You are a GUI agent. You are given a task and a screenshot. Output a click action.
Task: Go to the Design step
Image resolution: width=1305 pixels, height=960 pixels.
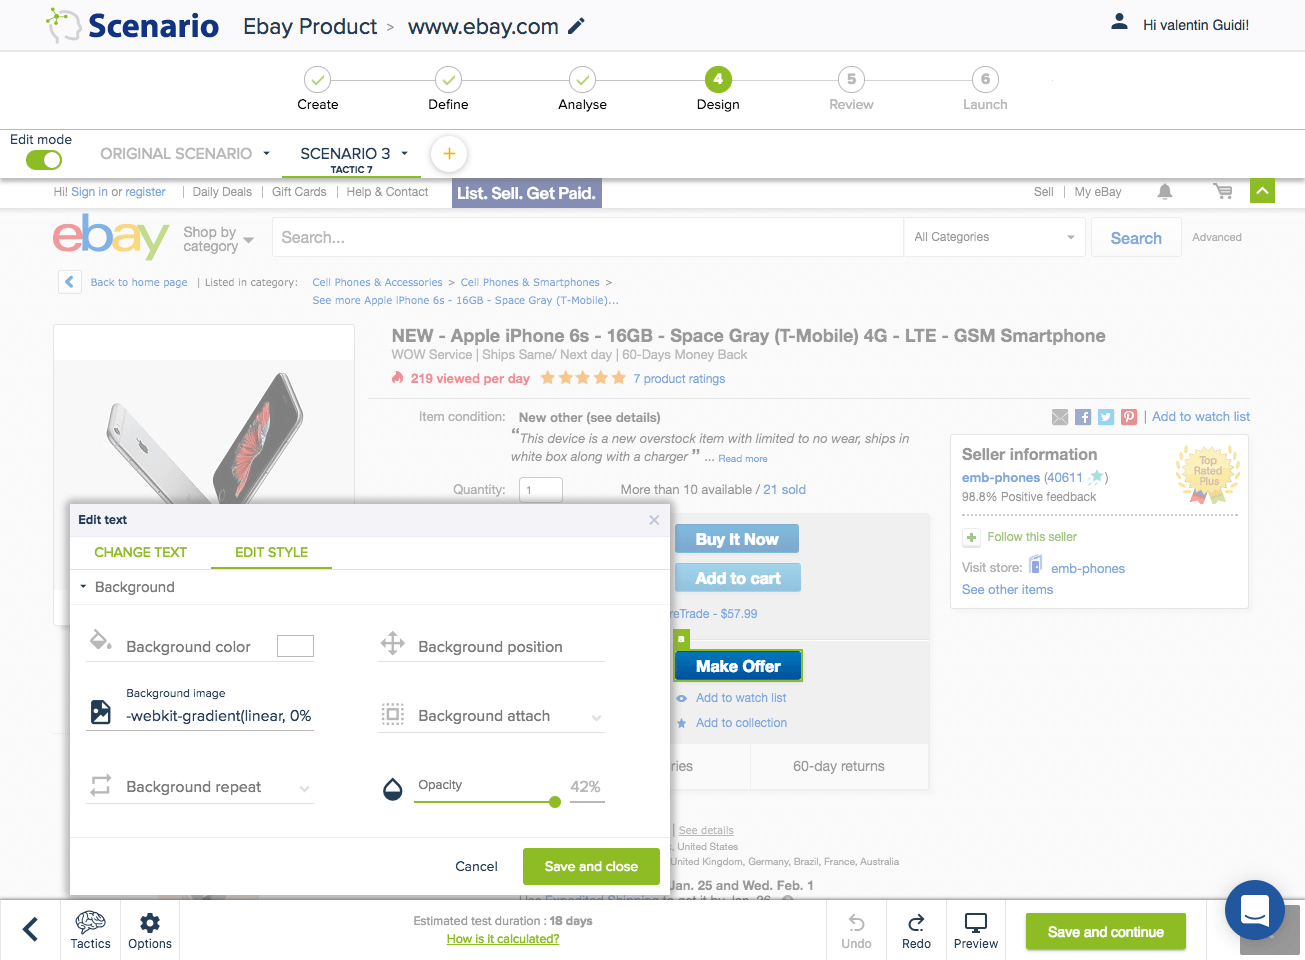pos(718,89)
